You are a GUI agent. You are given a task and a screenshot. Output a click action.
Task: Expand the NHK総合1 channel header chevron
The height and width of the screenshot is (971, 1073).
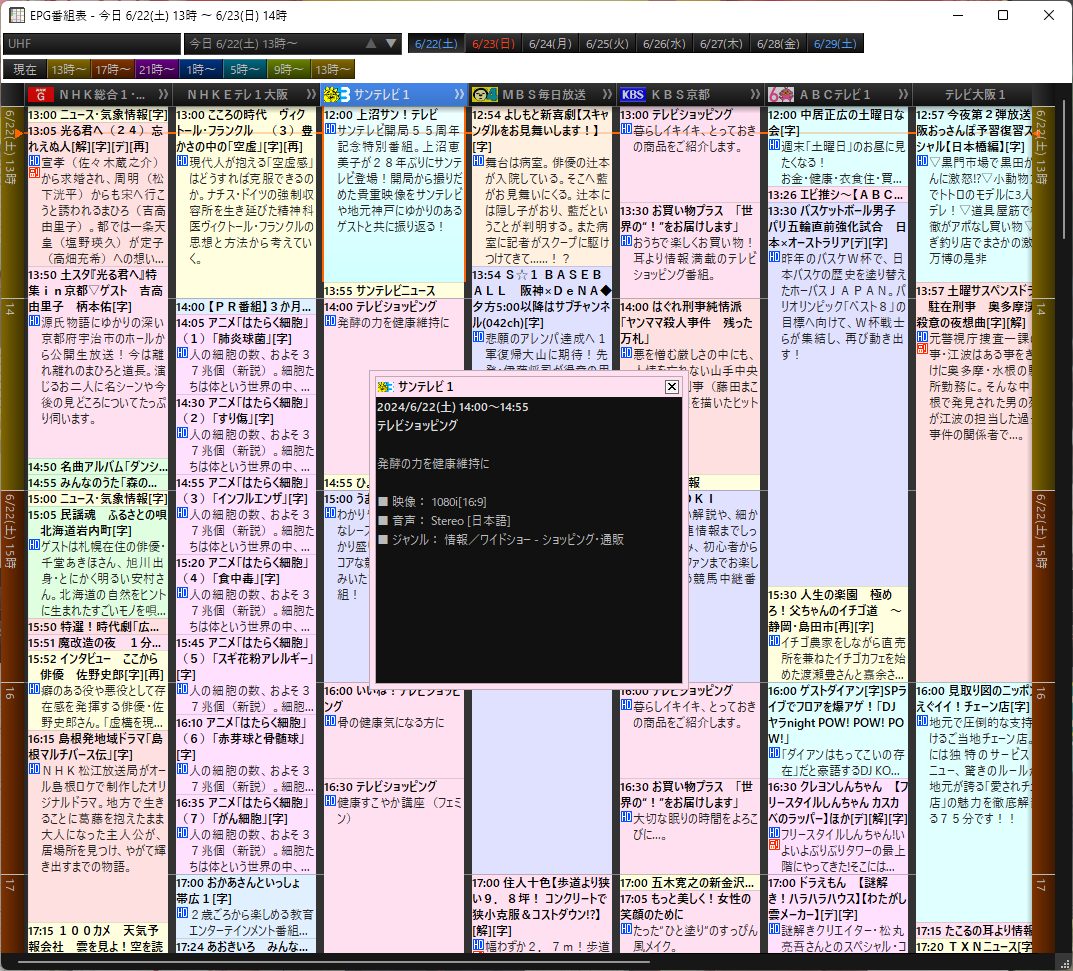163,94
